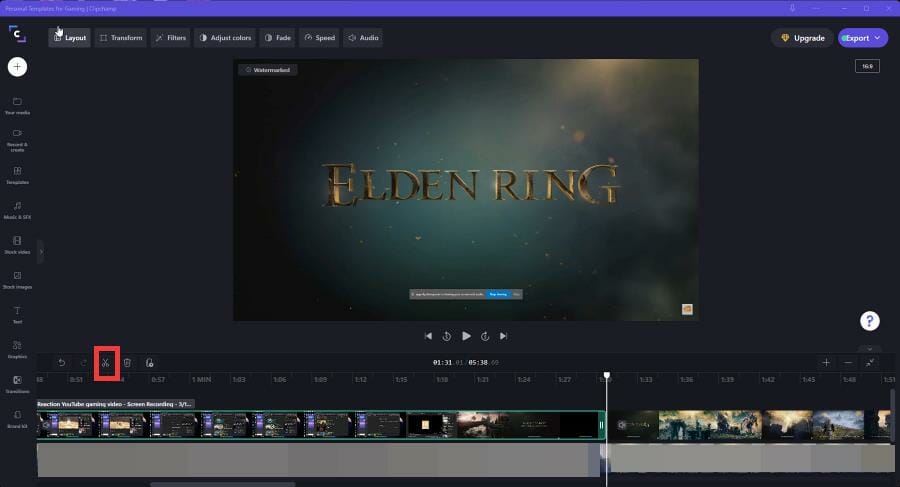The width and height of the screenshot is (900, 487).
Task: Open the Fade tab
Action: click(278, 38)
